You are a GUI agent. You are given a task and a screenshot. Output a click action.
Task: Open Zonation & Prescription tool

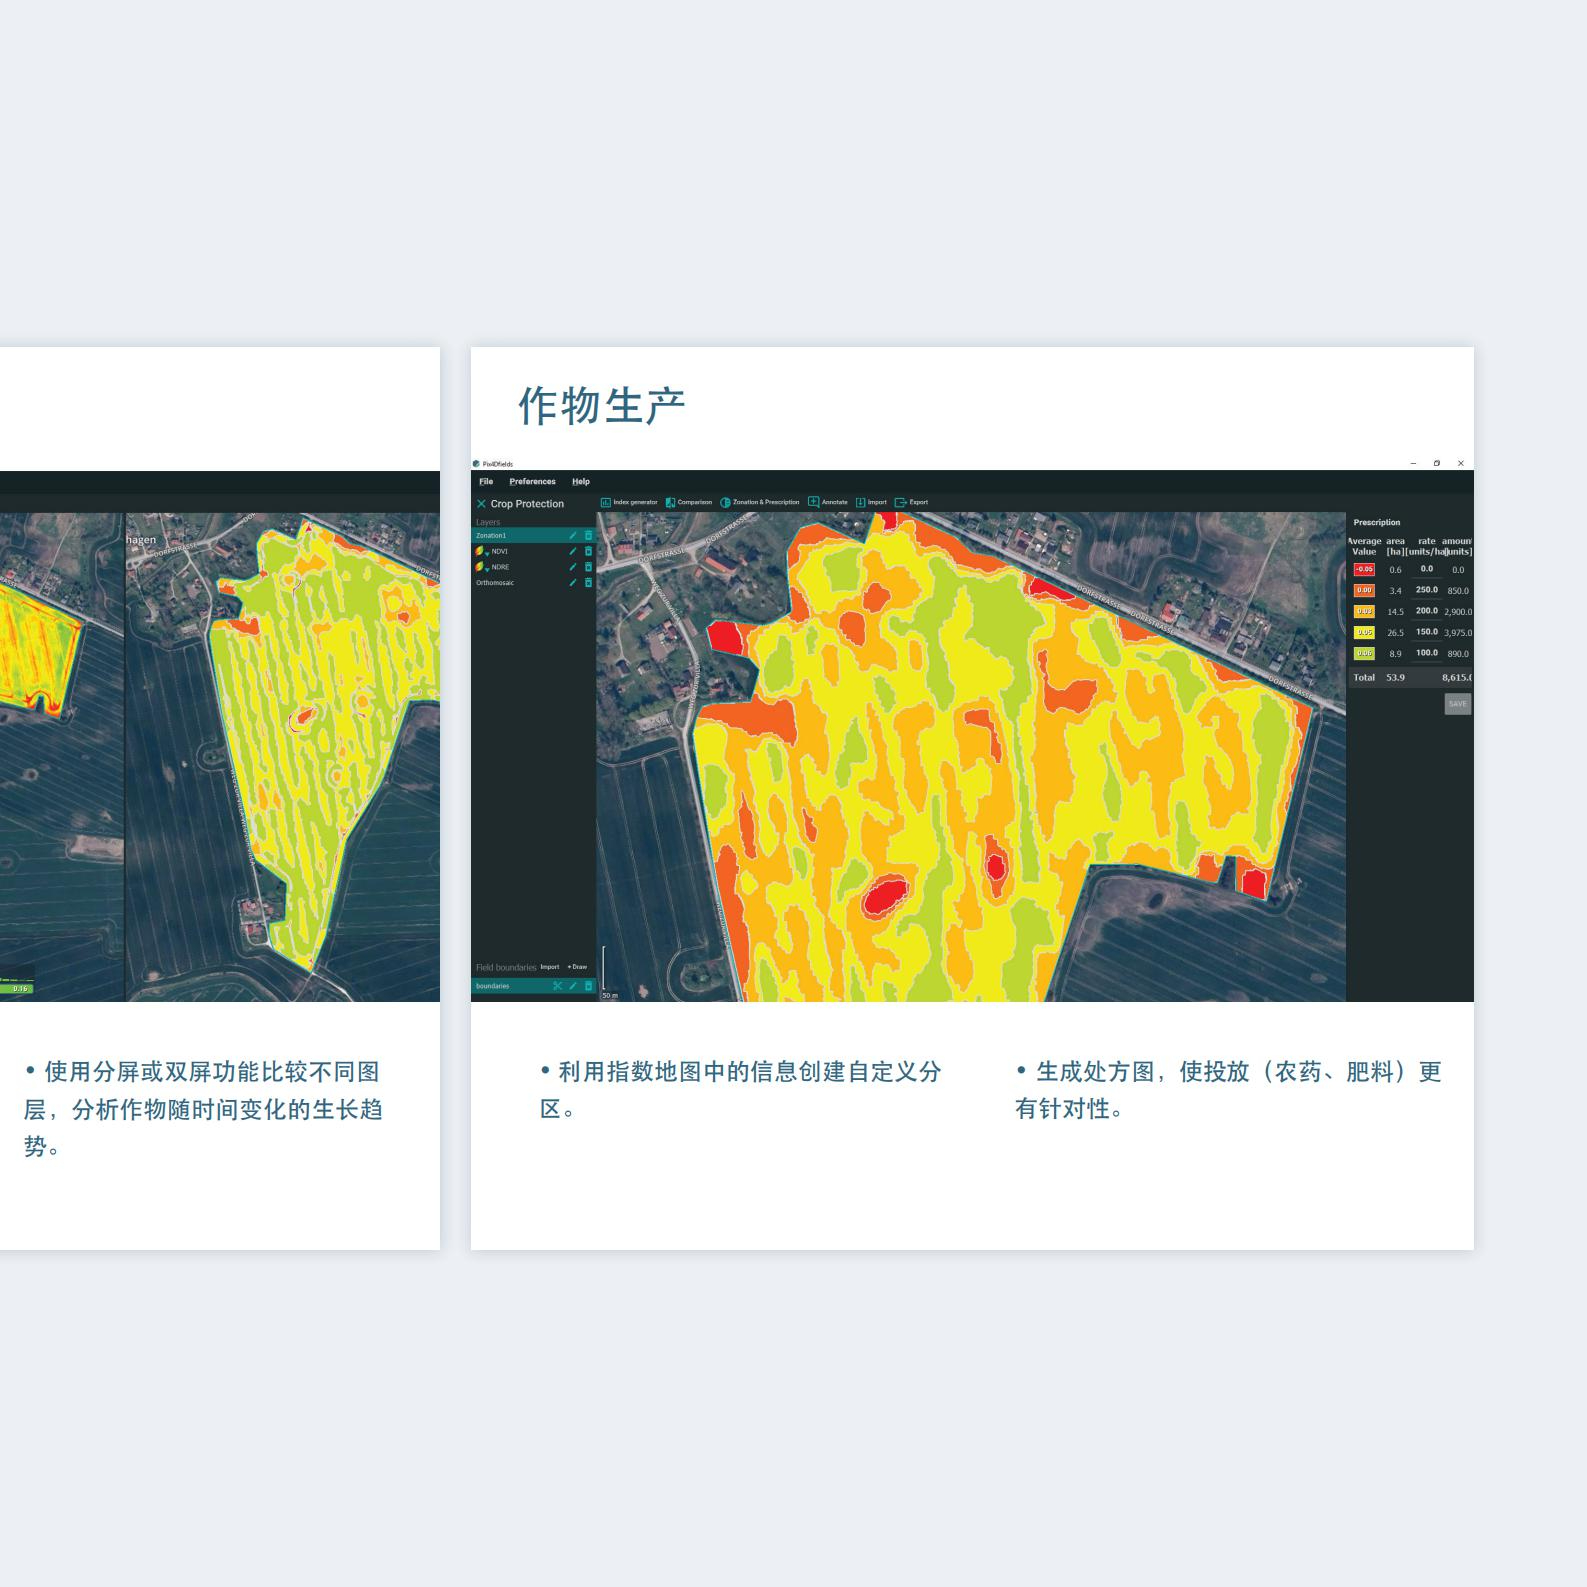760,502
